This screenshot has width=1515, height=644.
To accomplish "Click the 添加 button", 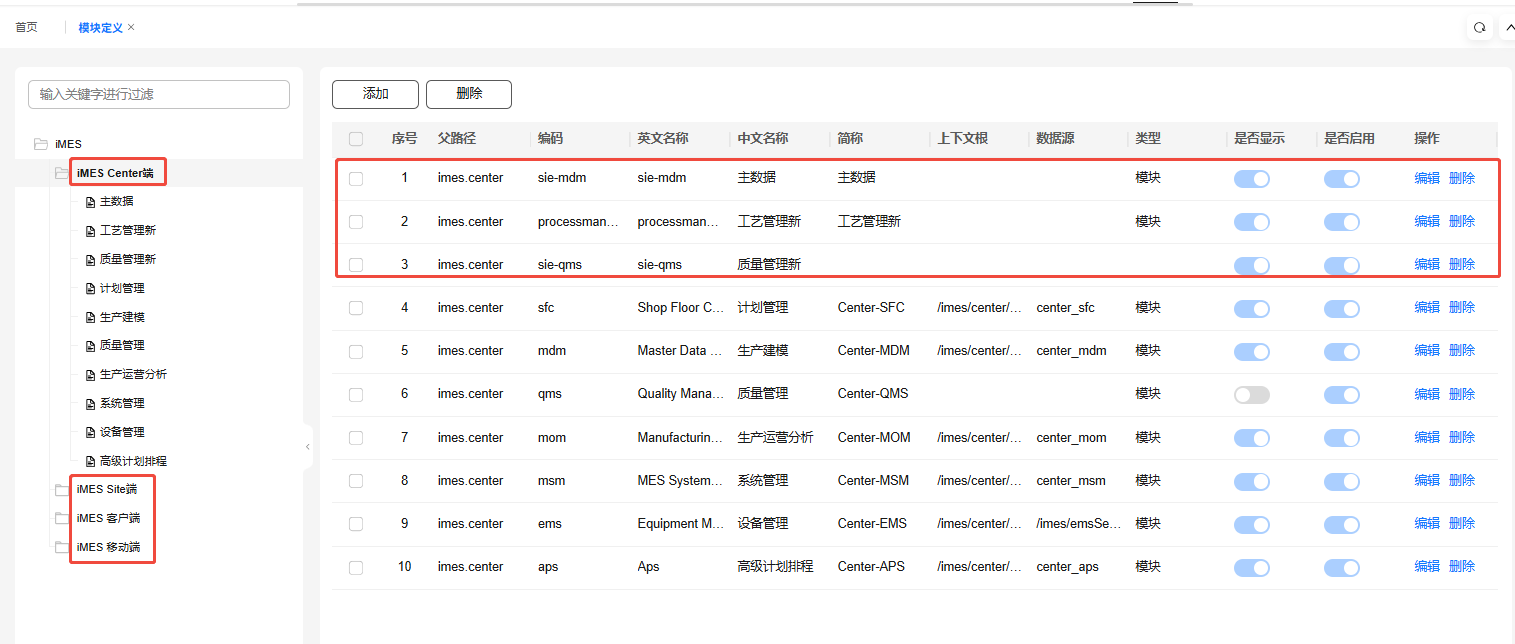I will [x=376, y=94].
